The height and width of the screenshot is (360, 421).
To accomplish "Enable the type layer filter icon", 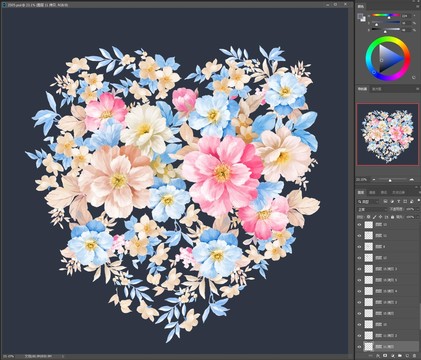I will tap(398, 201).
